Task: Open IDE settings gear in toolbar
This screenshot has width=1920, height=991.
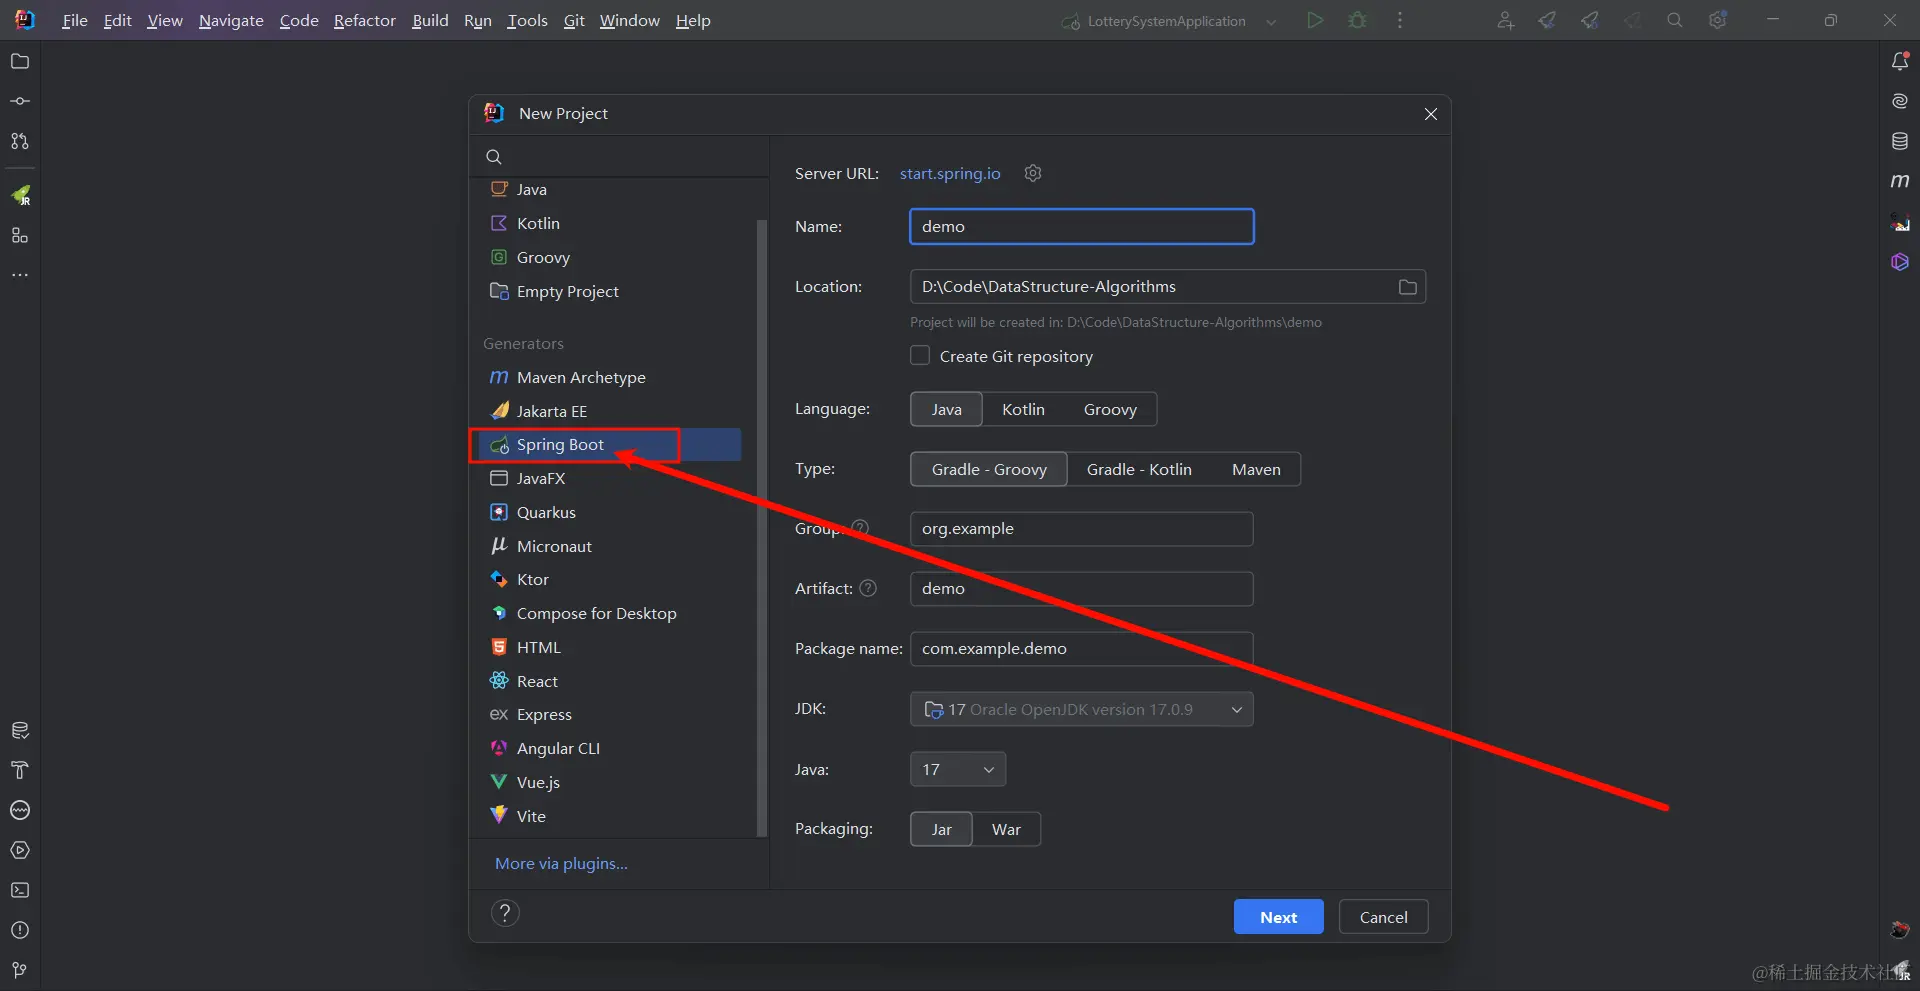Action: pyautogui.click(x=1718, y=20)
